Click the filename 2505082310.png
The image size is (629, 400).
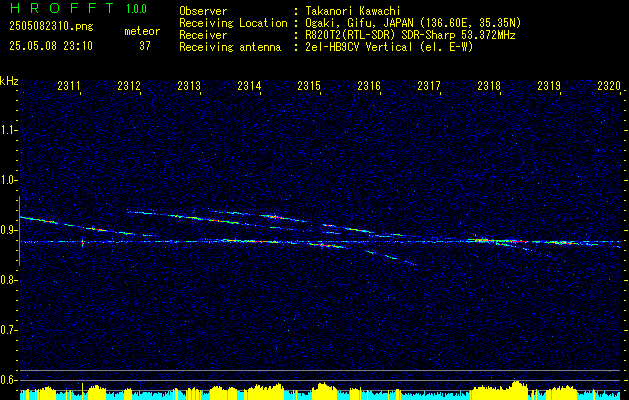[51, 26]
